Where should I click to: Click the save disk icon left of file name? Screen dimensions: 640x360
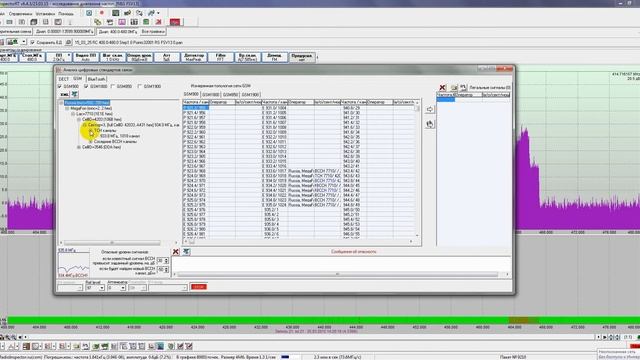click(x=69, y=42)
